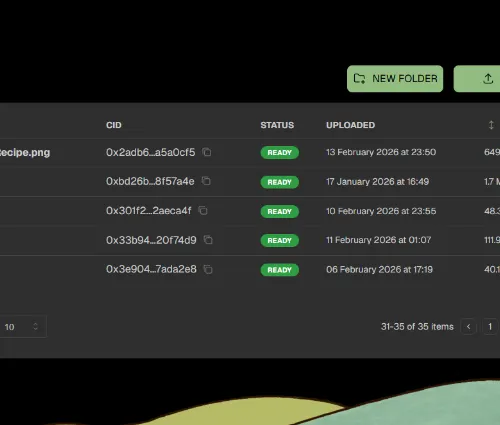
Task: Click the upload arrow icon button
Action: (x=488, y=79)
